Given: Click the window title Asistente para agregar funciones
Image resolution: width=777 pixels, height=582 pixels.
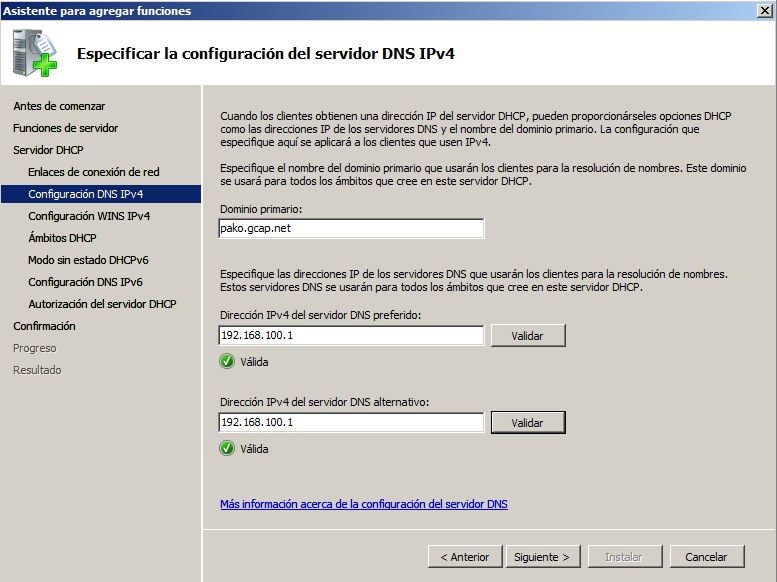Looking at the screenshot, I should 97,11.
